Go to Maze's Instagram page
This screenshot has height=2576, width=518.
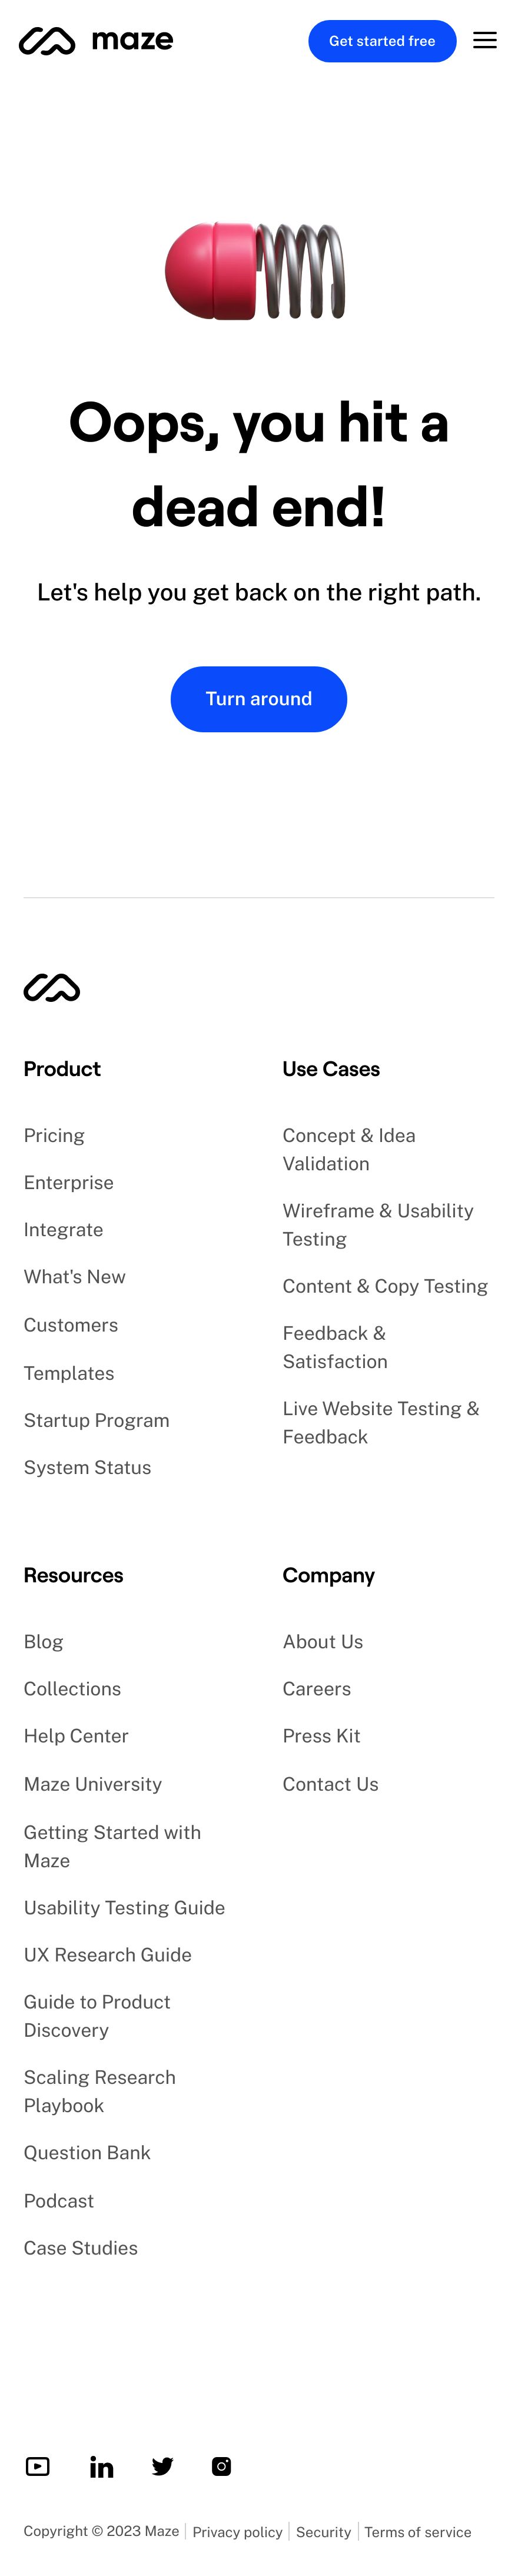[222, 2466]
